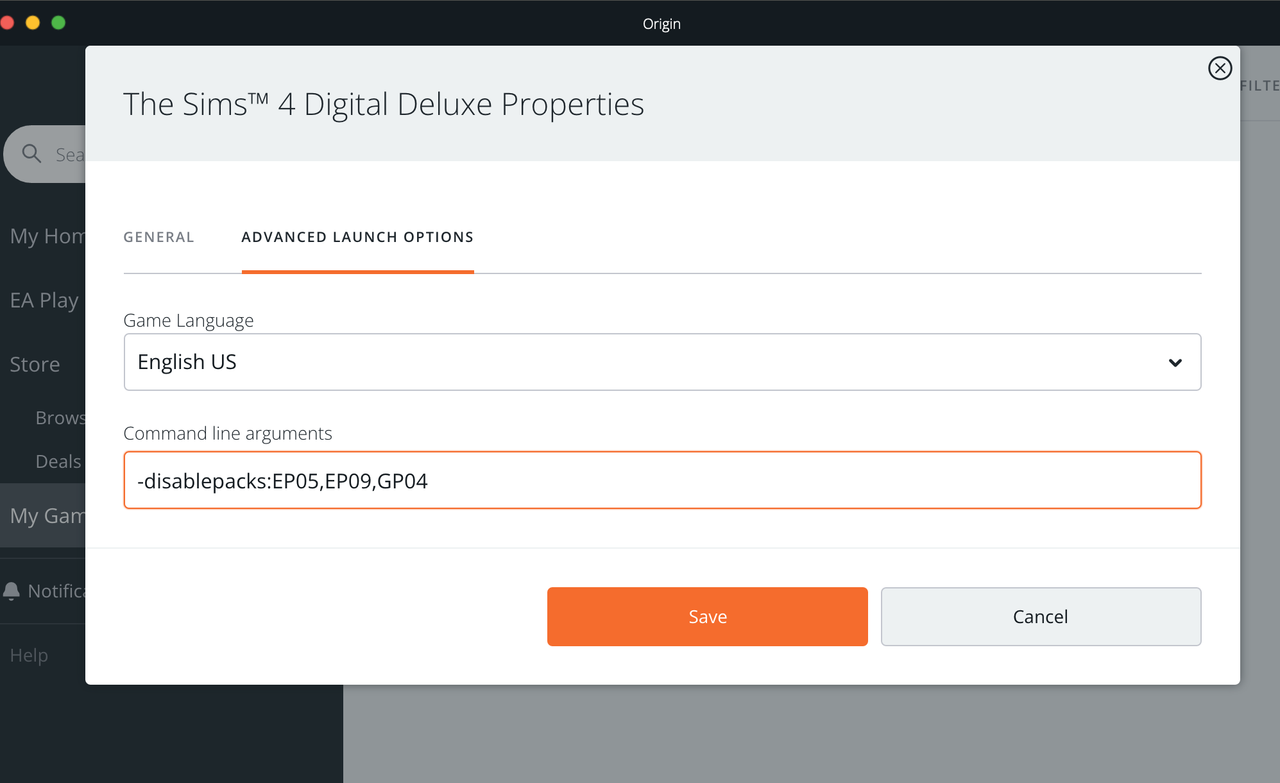
Task: Click the Command line arguments label
Action: tap(228, 433)
